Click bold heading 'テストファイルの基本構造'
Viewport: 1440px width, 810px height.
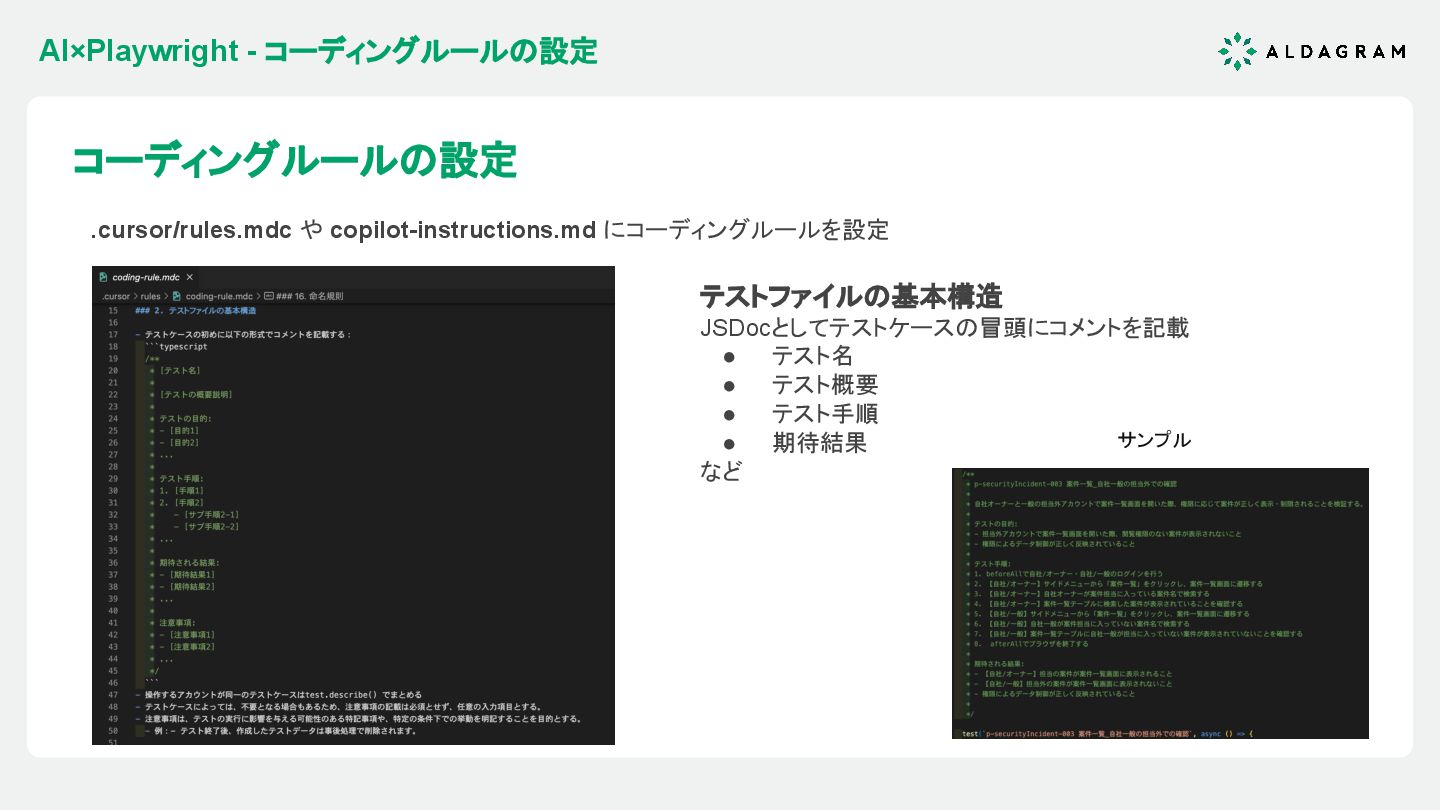coord(851,296)
